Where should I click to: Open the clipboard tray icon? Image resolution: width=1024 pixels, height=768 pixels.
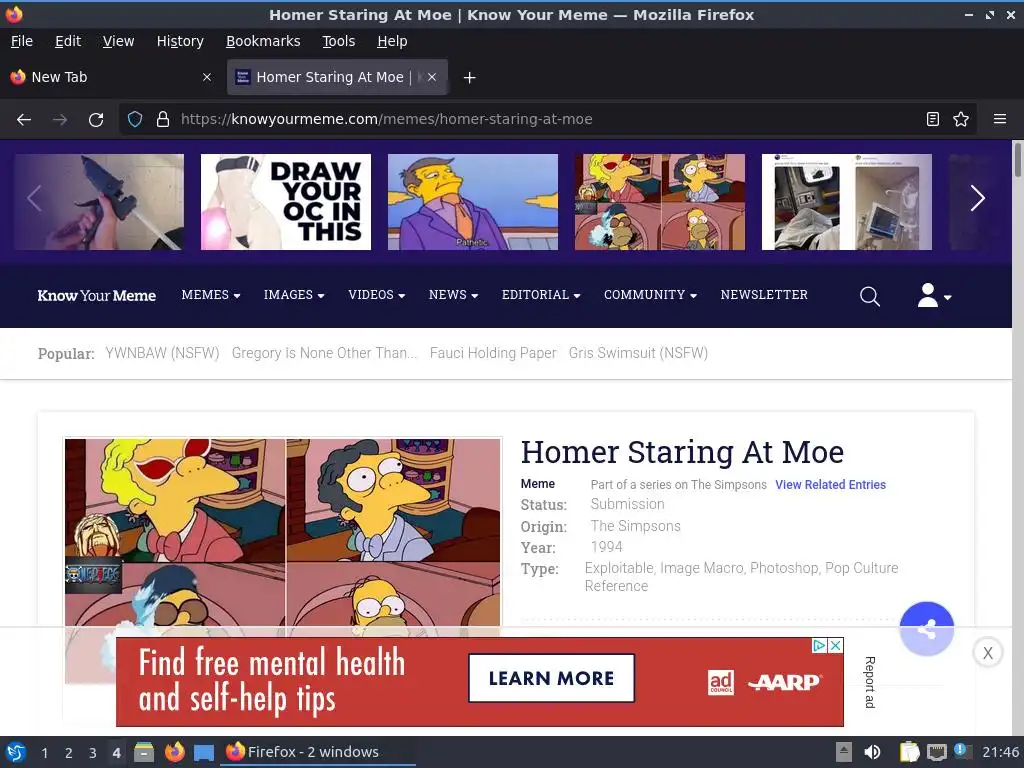coord(909,752)
